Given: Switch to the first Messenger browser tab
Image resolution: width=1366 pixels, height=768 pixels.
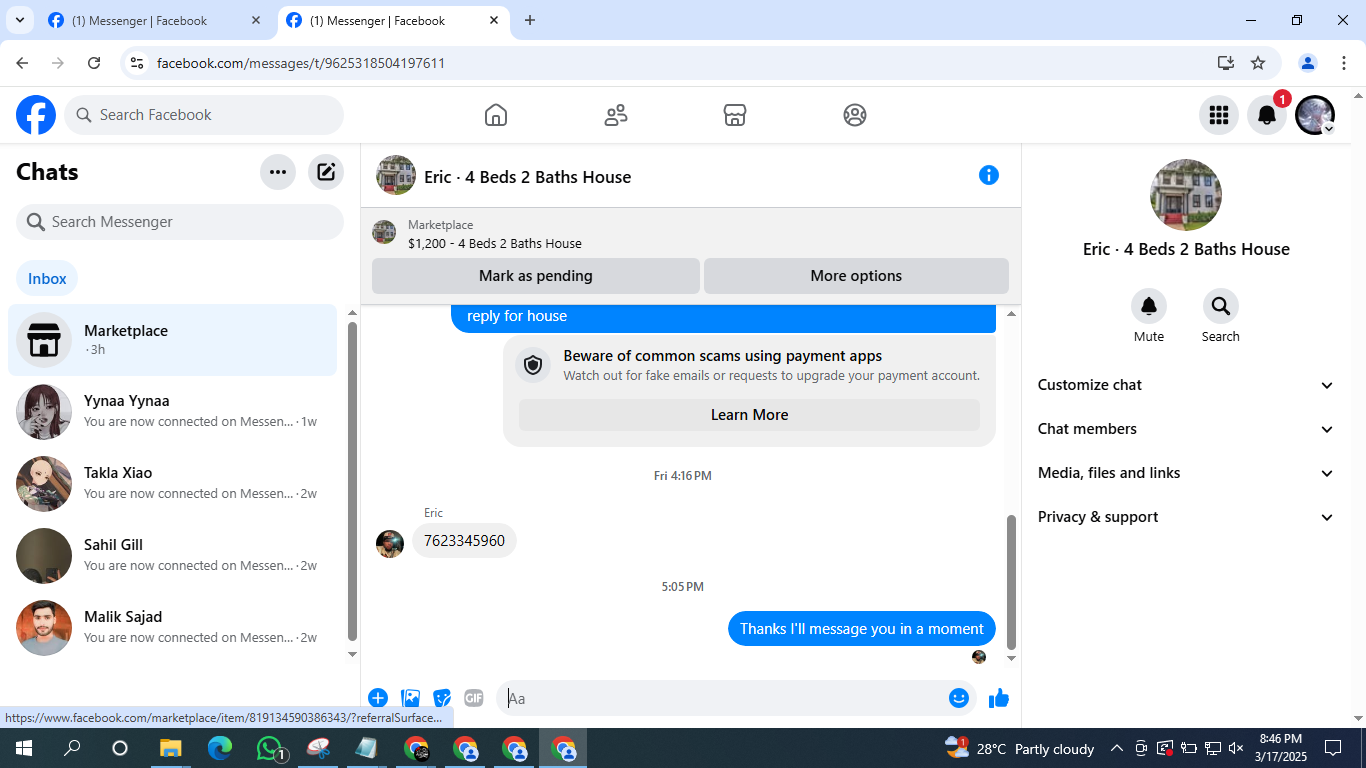Looking at the screenshot, I should click(x=156, y=20).
